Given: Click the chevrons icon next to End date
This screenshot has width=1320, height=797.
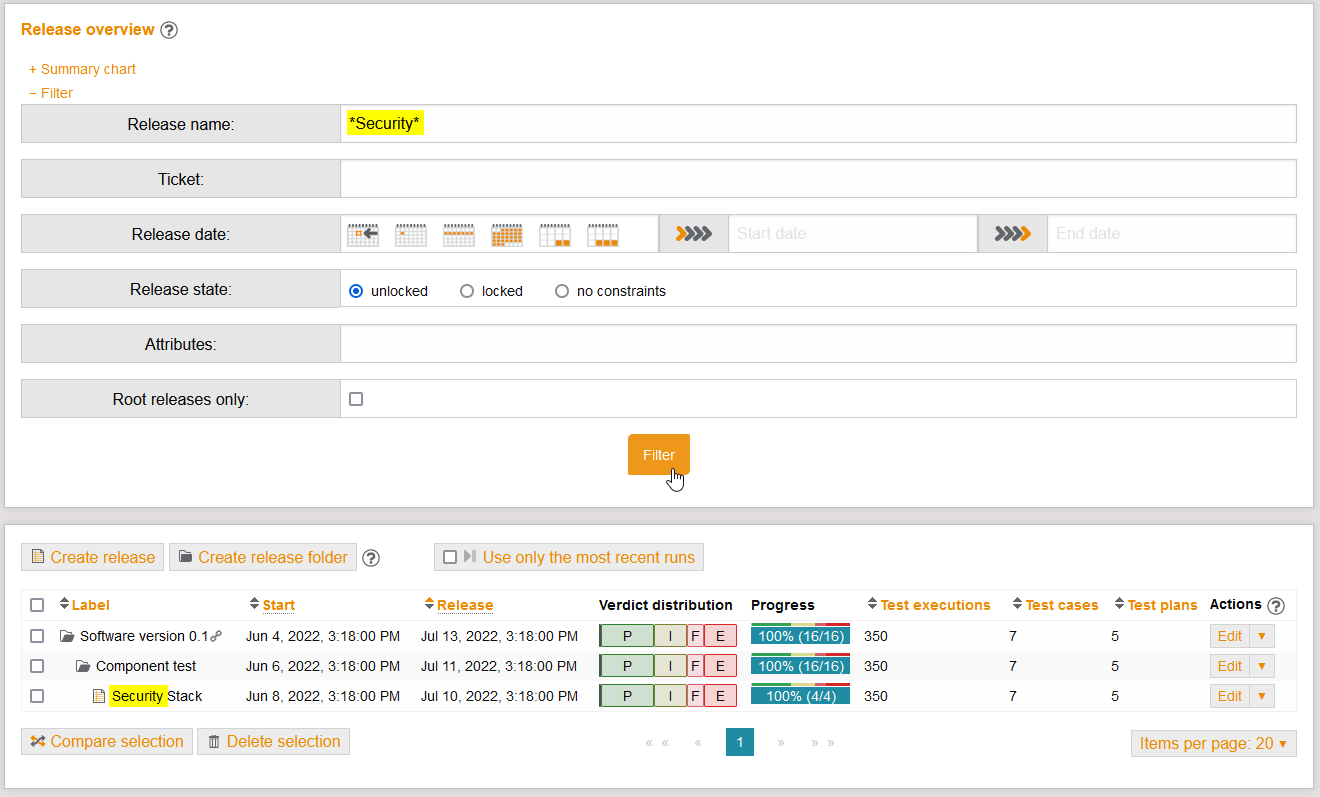Looking at the screenshot, I should (x=1012, y=233).
